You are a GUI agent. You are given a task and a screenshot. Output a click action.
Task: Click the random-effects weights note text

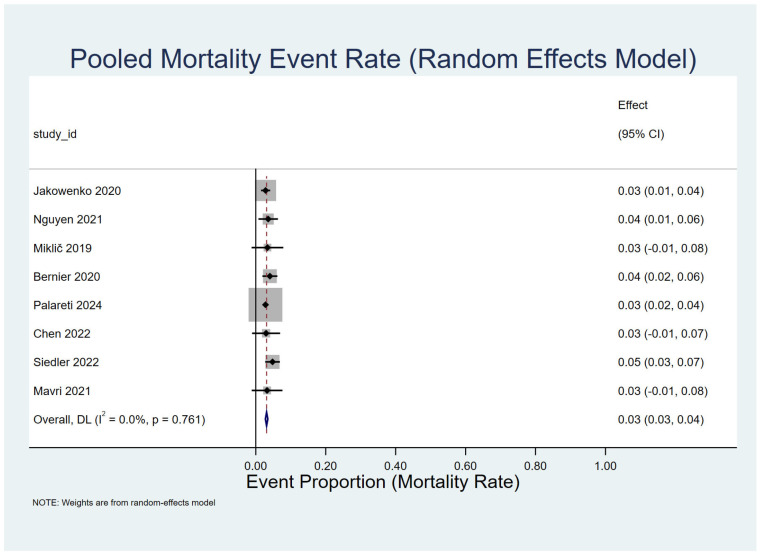pyautogui.click(x=124, y=503)
